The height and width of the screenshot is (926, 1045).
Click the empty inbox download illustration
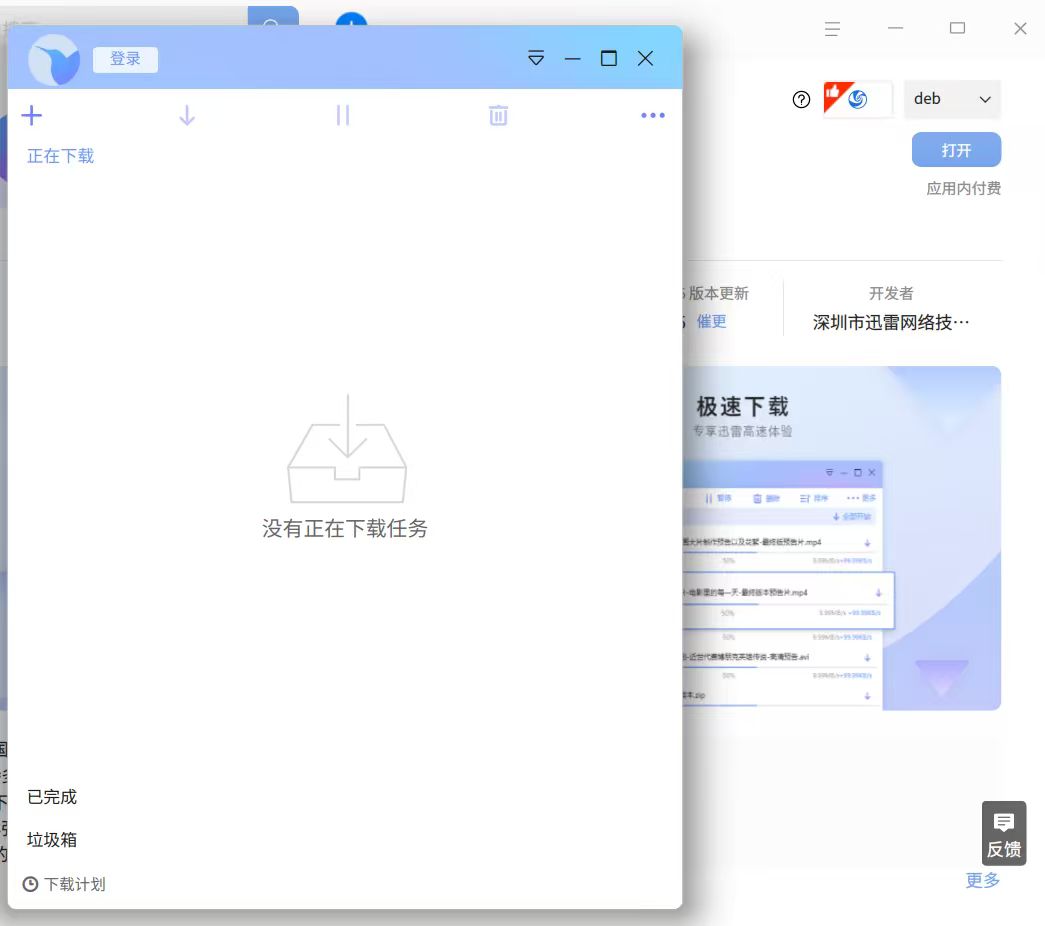pyautogui.click(x=347, y=448)
